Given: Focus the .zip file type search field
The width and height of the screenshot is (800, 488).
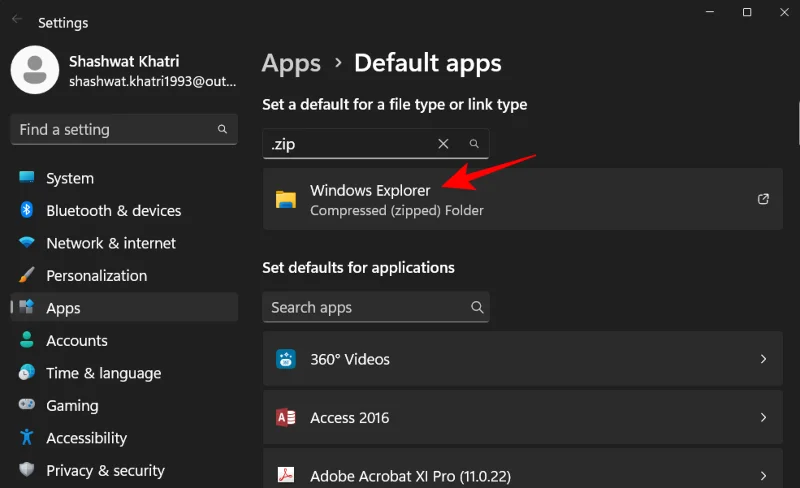Looking at the screenshot, I should click(x=376, y=144).
